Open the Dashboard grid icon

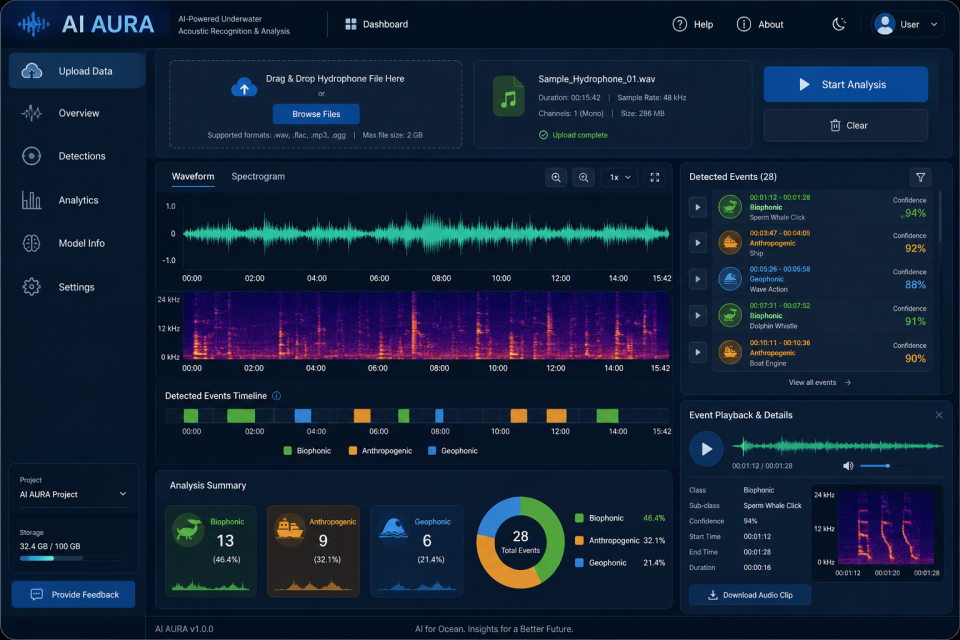(351, 24)
